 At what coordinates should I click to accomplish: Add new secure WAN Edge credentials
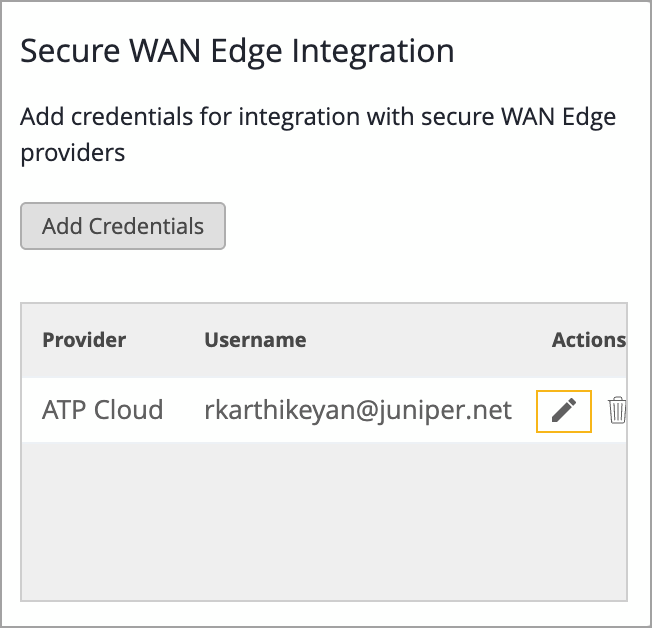(x=123, y=226)
